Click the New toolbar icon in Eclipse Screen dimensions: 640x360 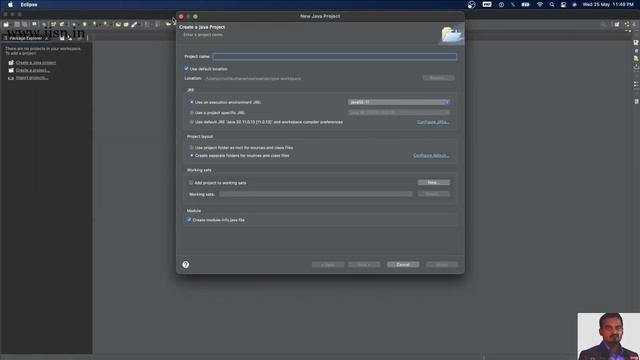(6, 24)
